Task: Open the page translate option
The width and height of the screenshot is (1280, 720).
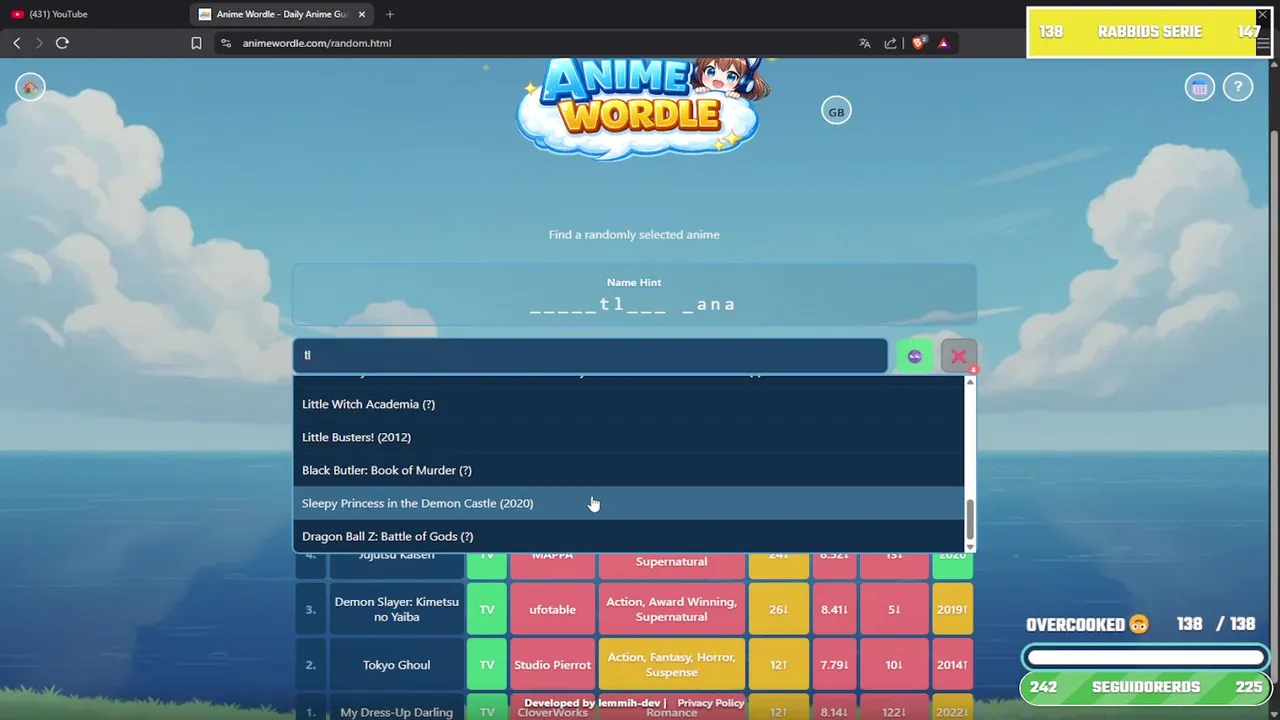Action: click(x=864, y=43)
